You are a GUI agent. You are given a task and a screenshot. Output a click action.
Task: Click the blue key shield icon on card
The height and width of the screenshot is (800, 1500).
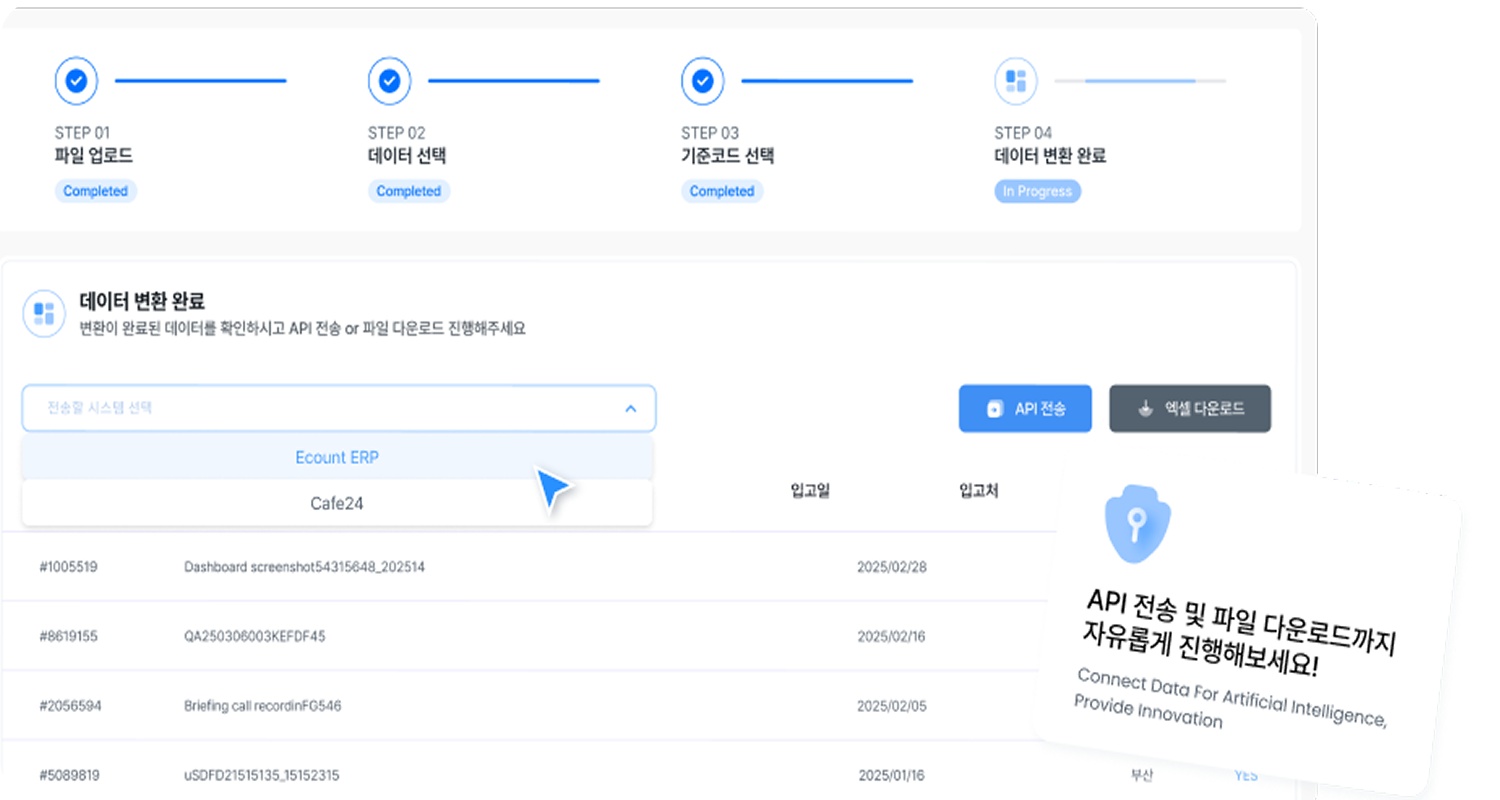point(1136,523)
